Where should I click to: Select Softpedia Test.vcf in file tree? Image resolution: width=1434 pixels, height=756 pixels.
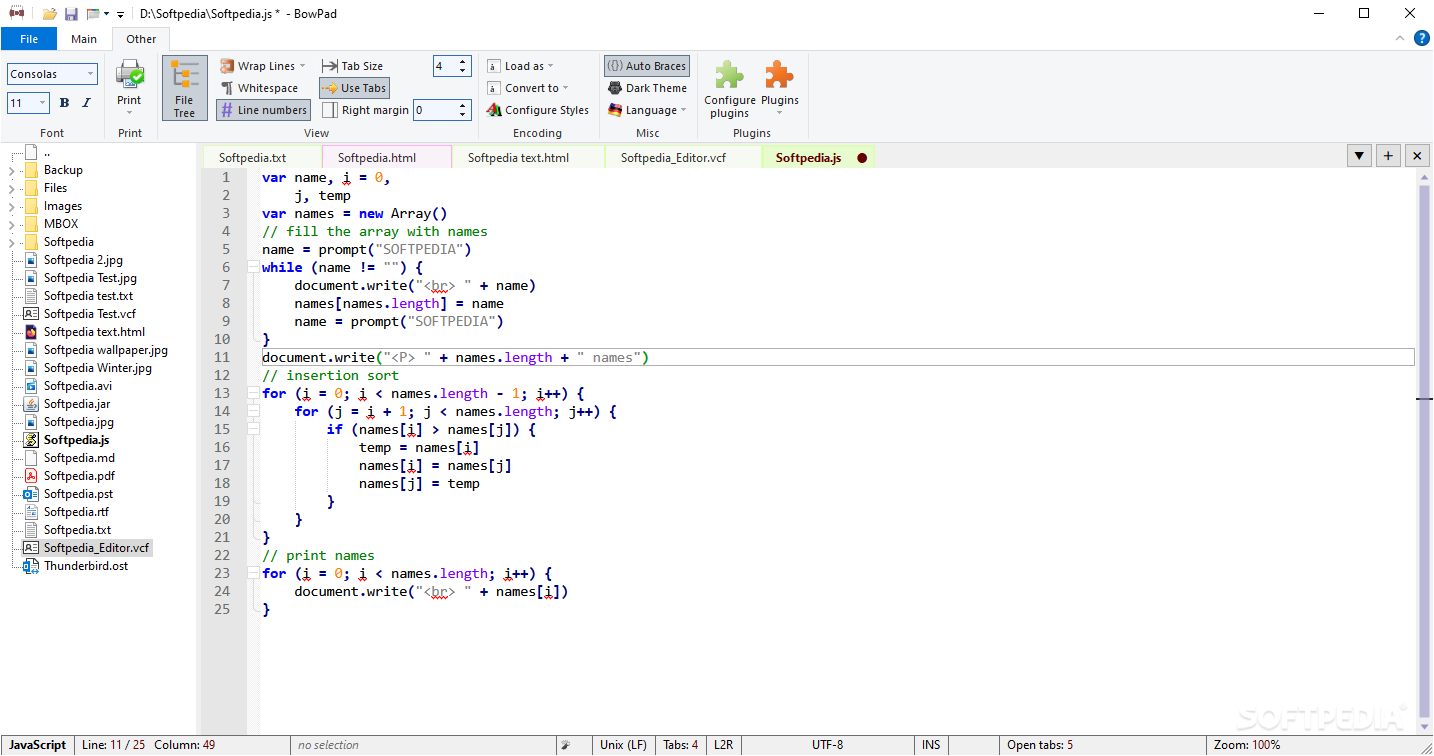click(x=89, y=314)
